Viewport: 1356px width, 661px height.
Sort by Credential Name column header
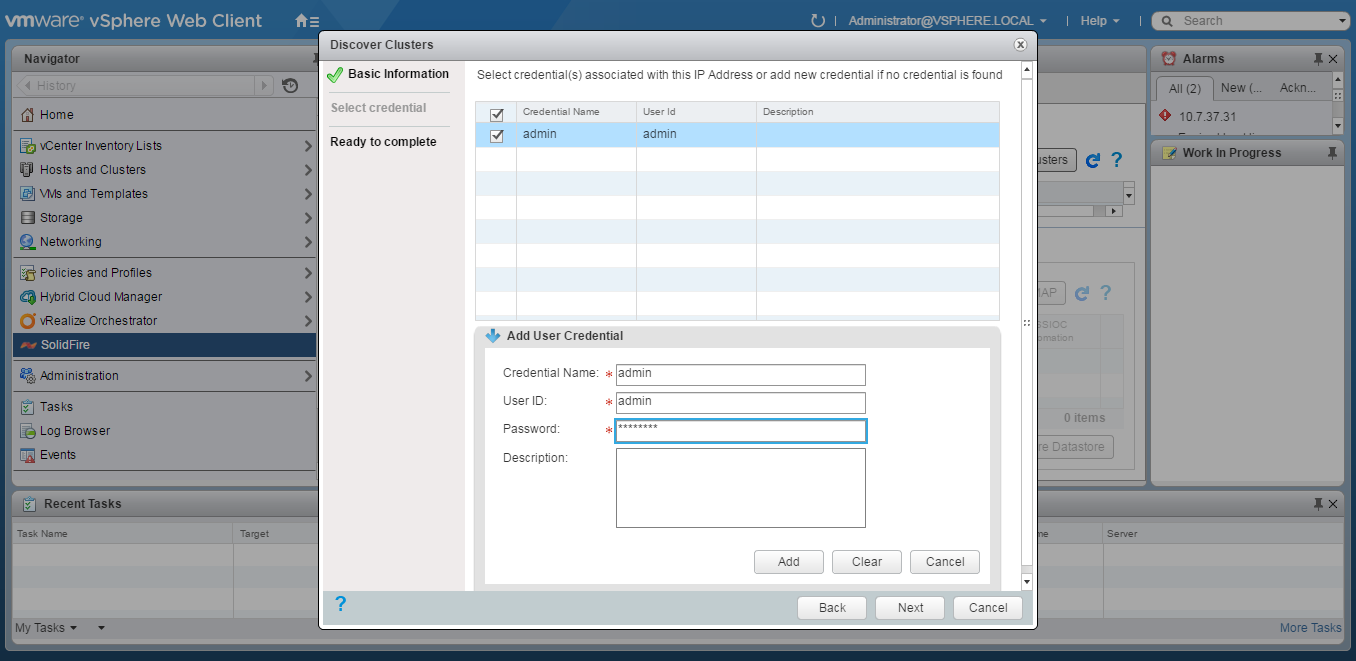click(x=576, y=112)
